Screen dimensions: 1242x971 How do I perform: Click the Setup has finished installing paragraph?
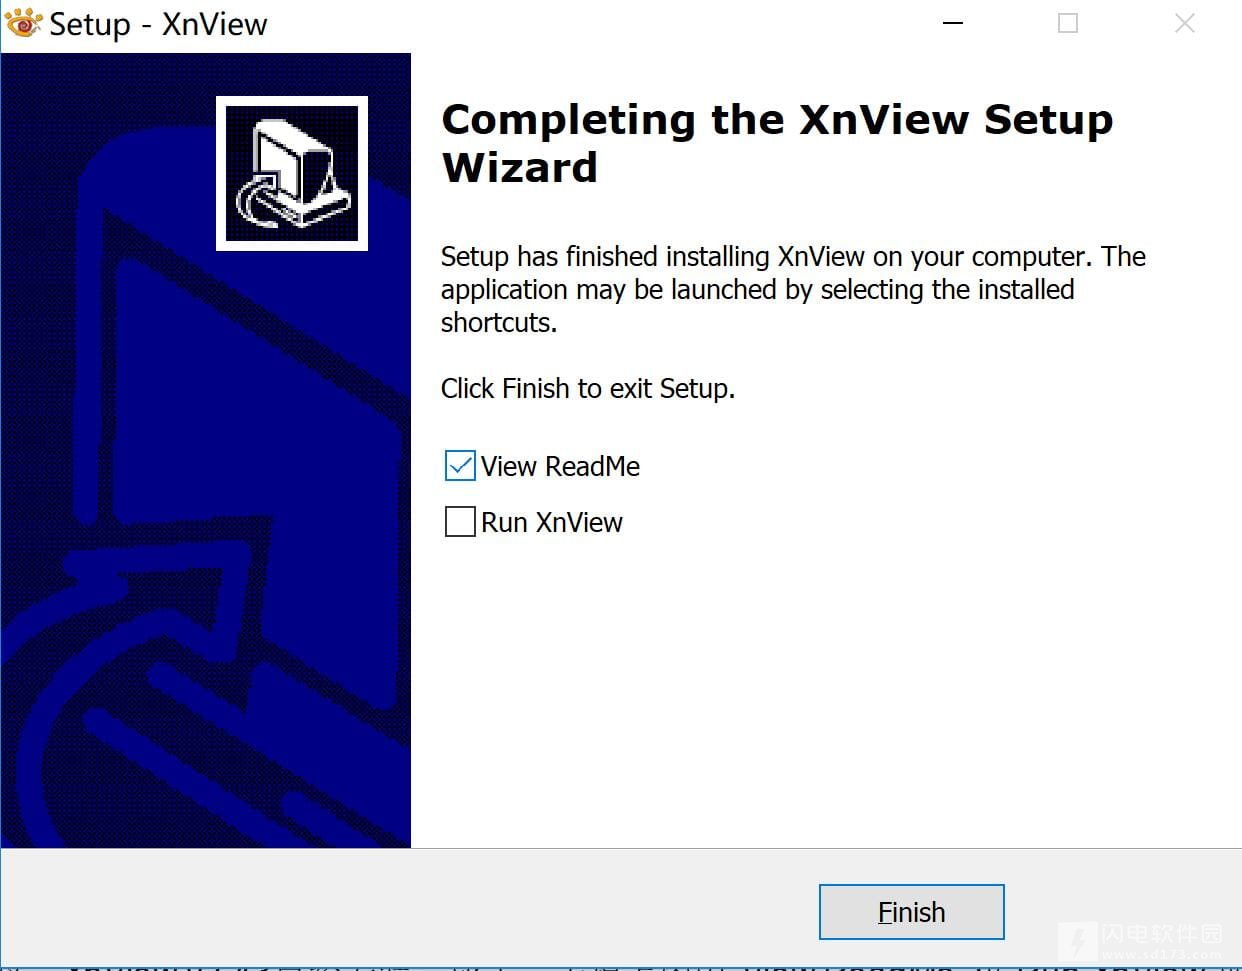[x=793, y=289]
